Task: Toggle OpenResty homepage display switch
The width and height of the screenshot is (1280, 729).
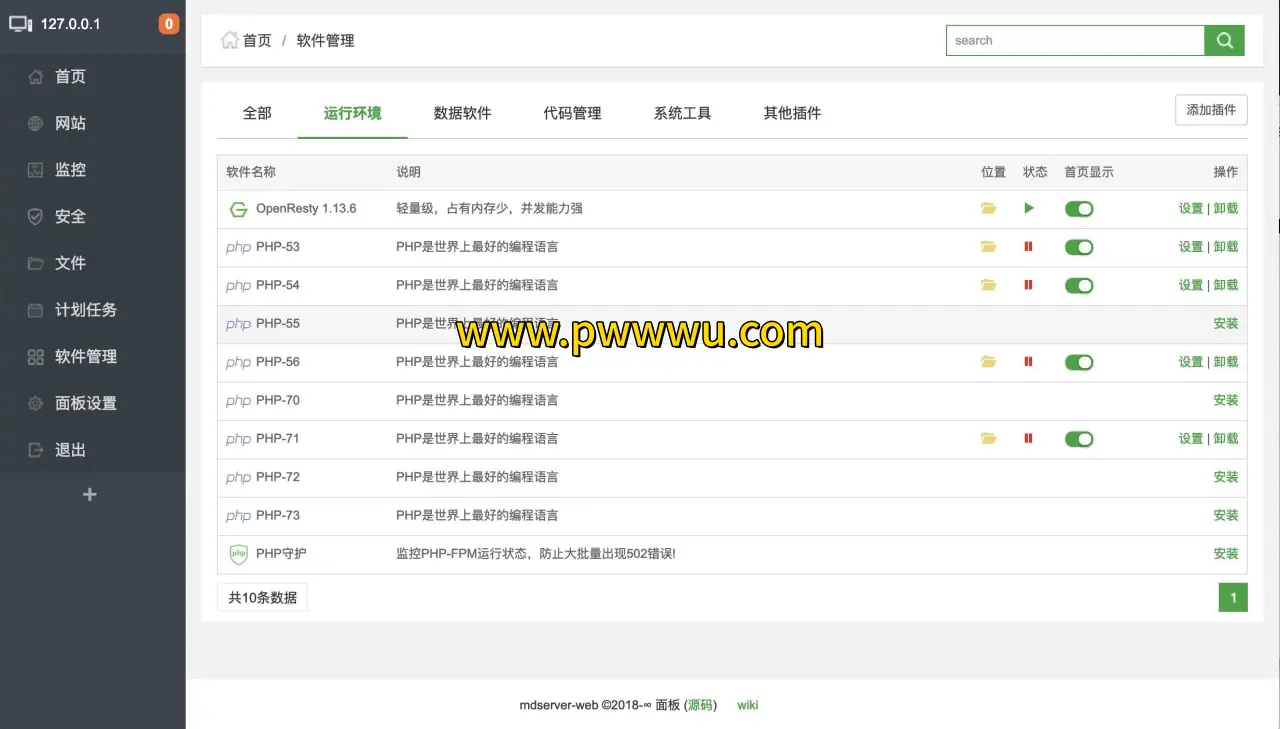Action: (x=1079, y=209)
